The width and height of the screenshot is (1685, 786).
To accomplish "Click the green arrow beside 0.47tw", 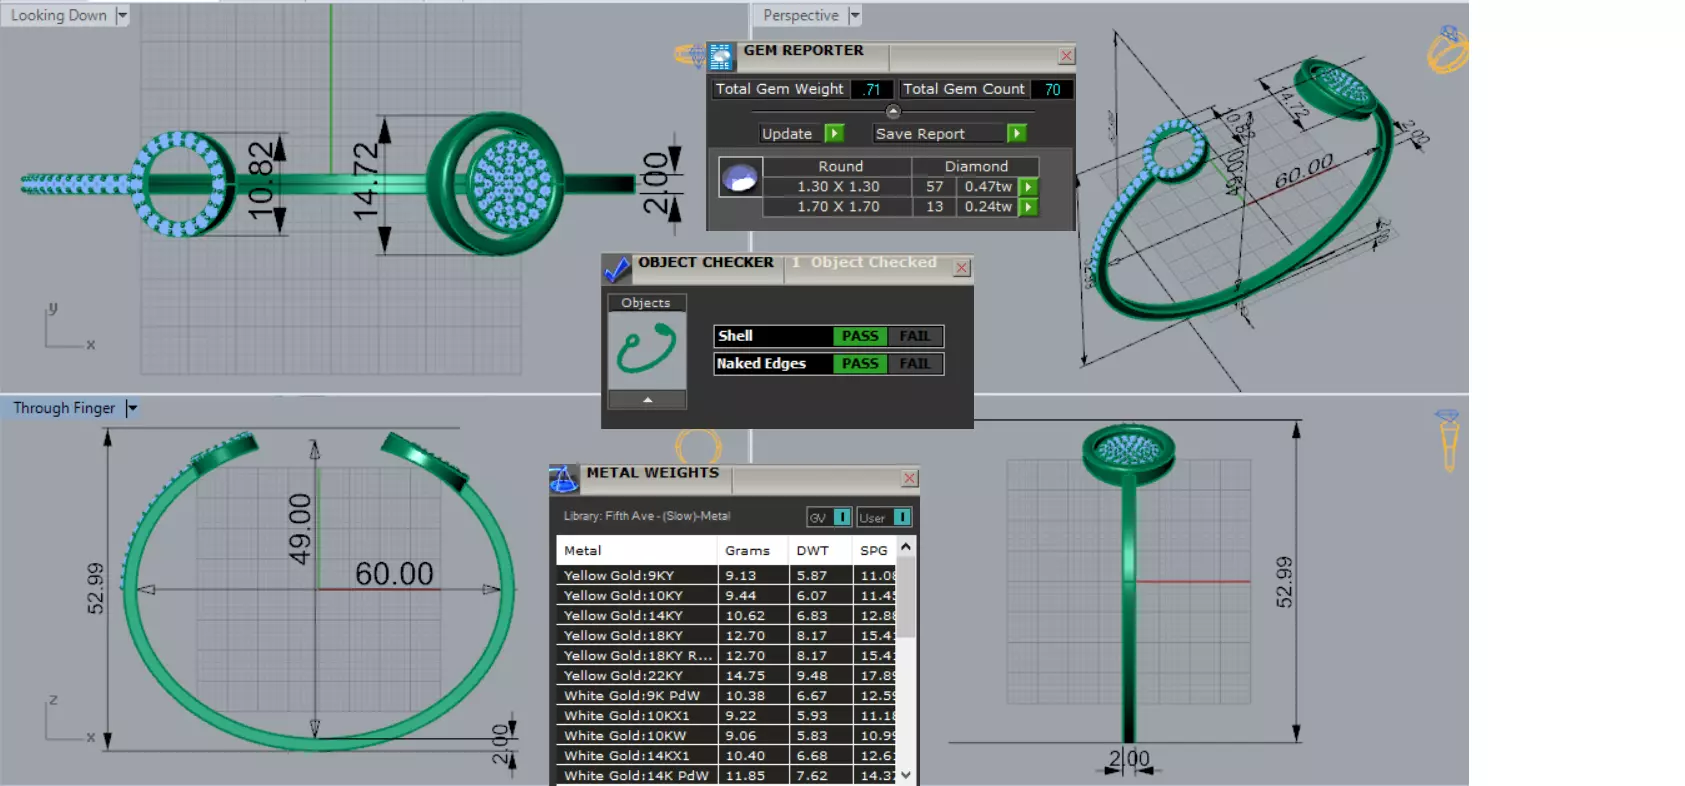I will click(x=1028, y=187).
